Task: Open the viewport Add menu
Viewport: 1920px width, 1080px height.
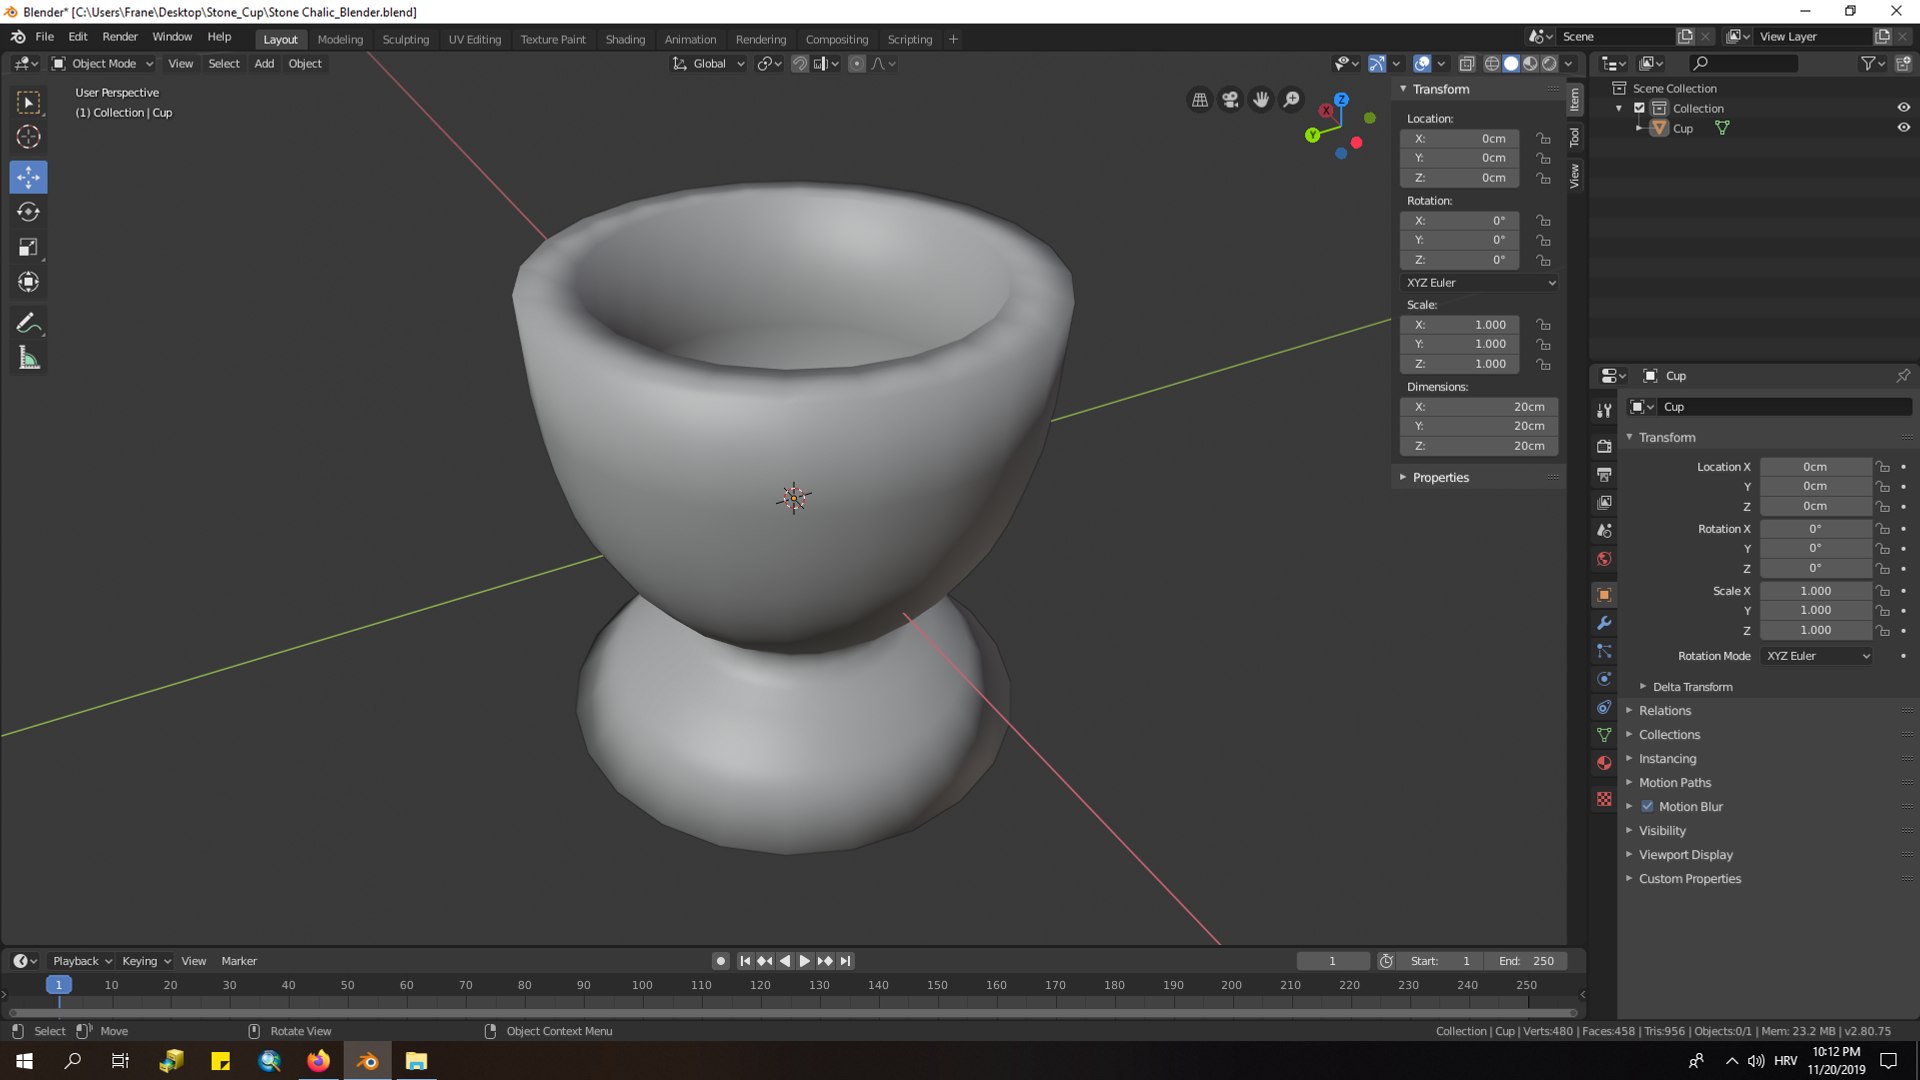Action: [x=264, y=63]
